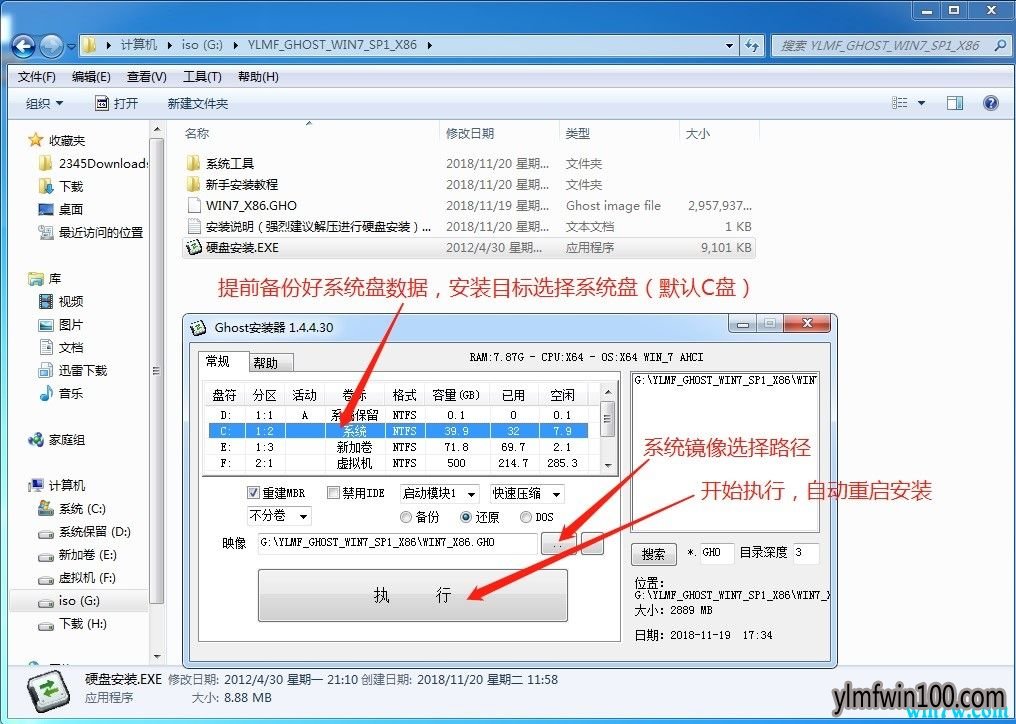Click the 目录深度 input field
Image resolution: width=1016 pixels, height=724 pixels.
coord(806,553)
